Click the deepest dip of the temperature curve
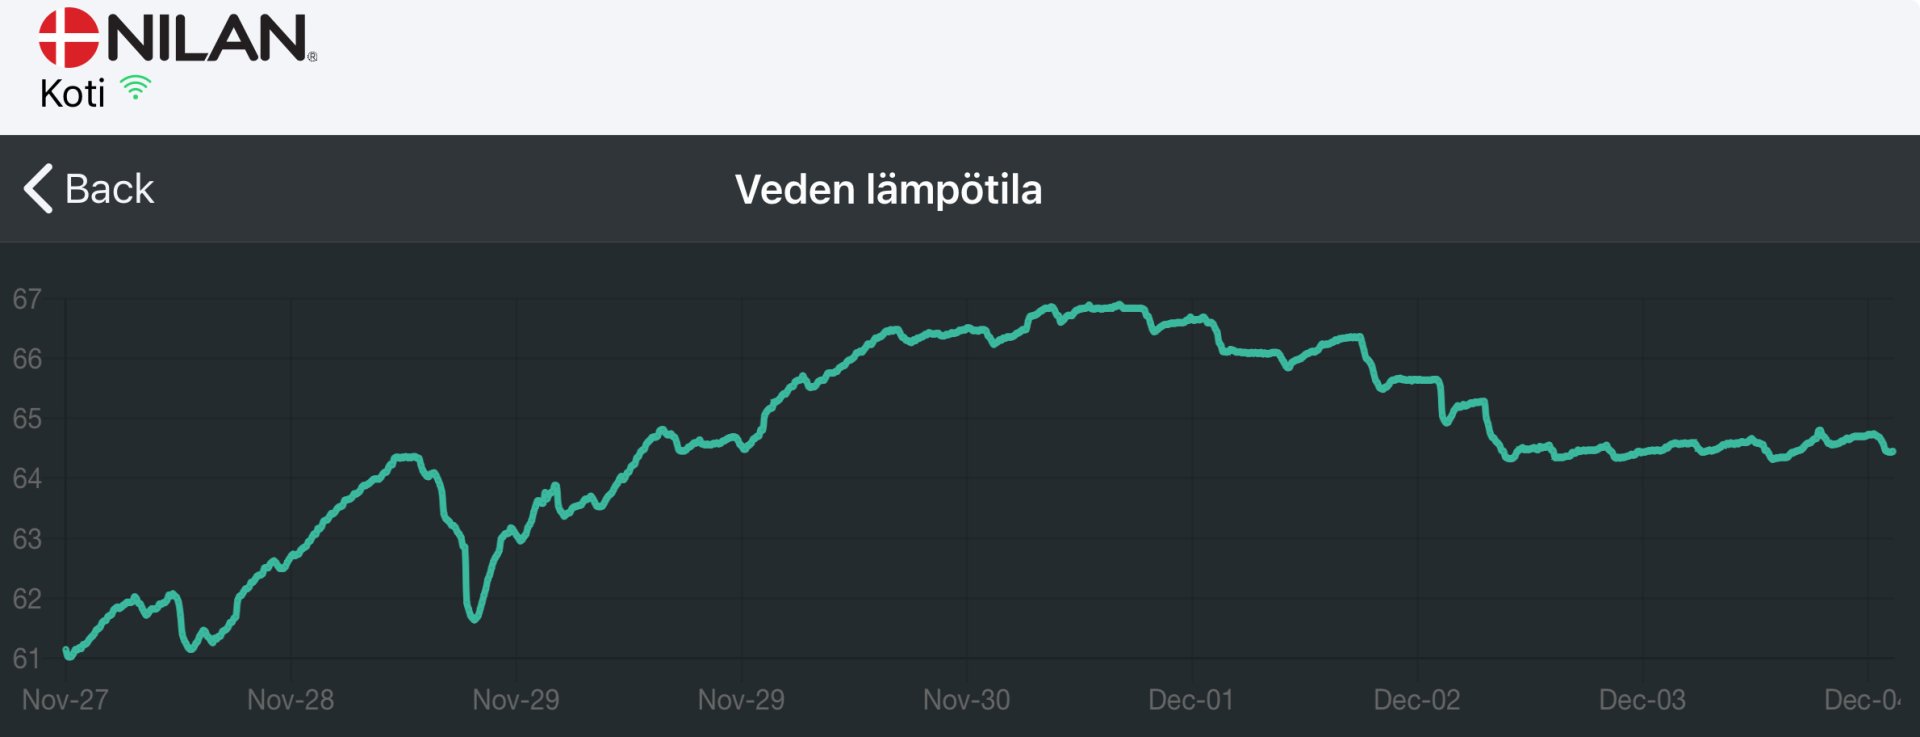Screen dimensions: 1920x737 [x=474, y=618]
